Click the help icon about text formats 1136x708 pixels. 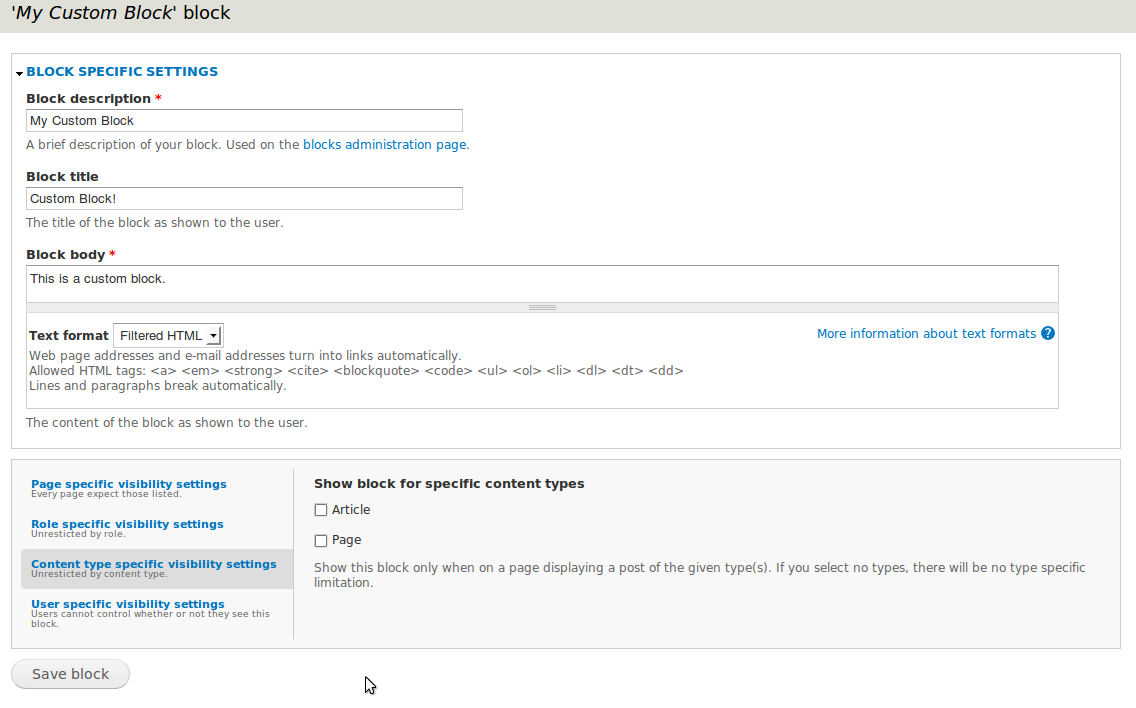[x=1048, y=333]
